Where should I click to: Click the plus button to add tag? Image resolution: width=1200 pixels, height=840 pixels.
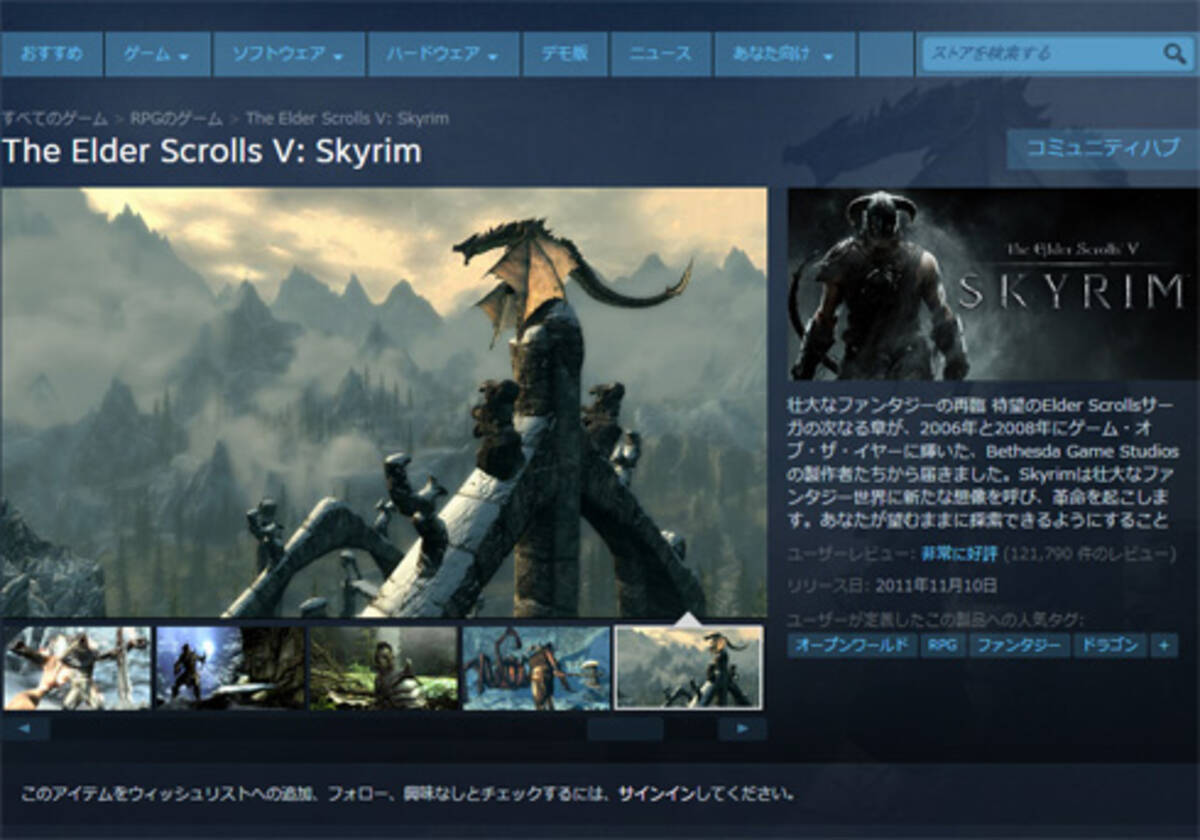point(1163,646)
